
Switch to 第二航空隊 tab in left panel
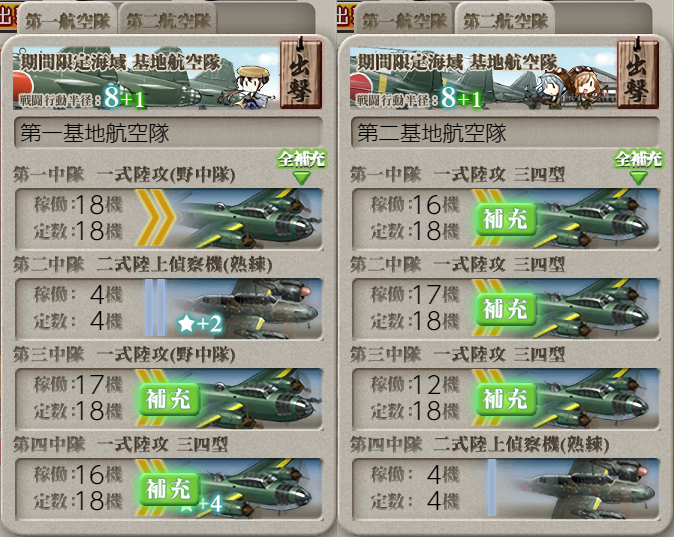[x=168, y=19]
